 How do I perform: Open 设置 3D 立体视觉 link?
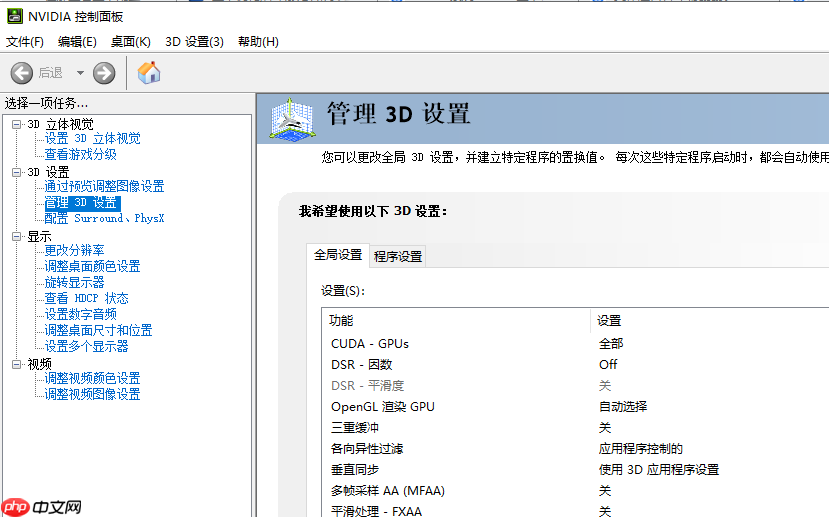point(93,139)
